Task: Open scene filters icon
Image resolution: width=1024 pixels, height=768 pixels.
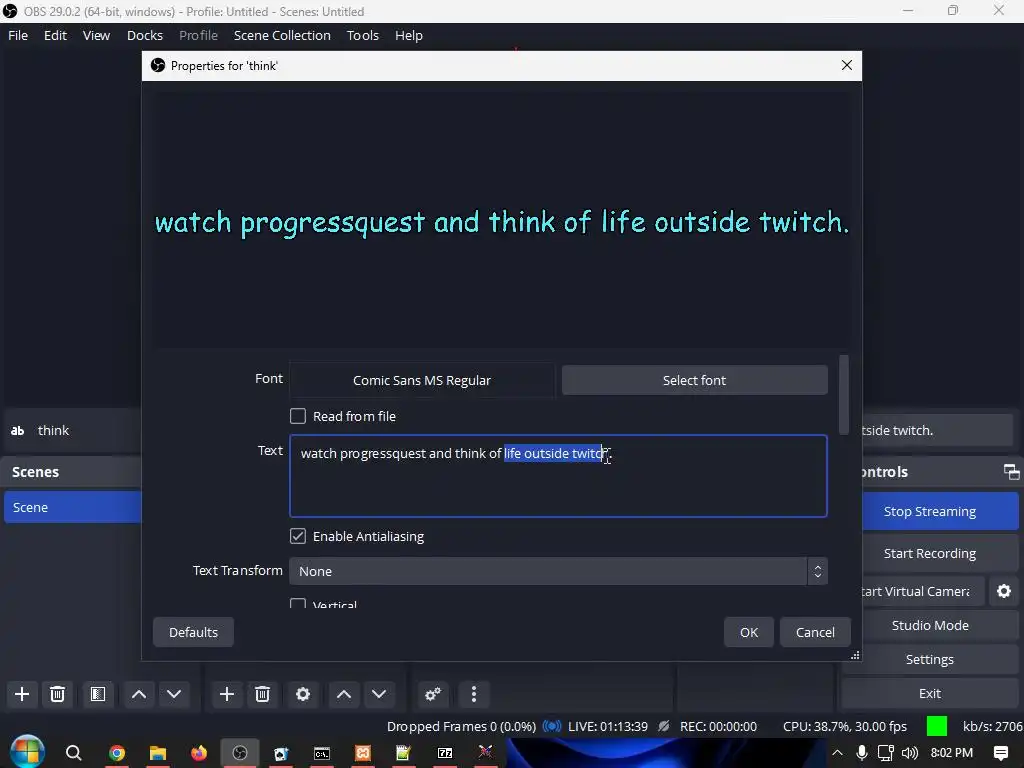Action: click(98, 694)
